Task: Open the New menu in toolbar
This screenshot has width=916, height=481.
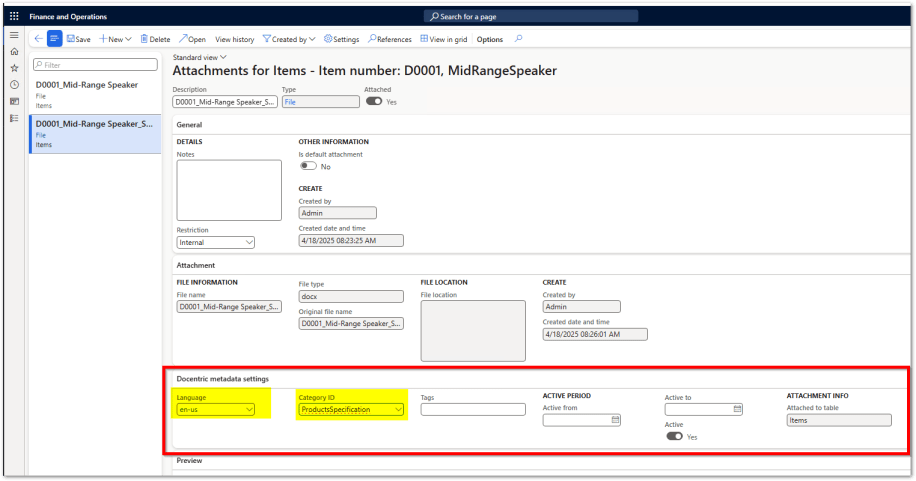Action: point(115,39)
